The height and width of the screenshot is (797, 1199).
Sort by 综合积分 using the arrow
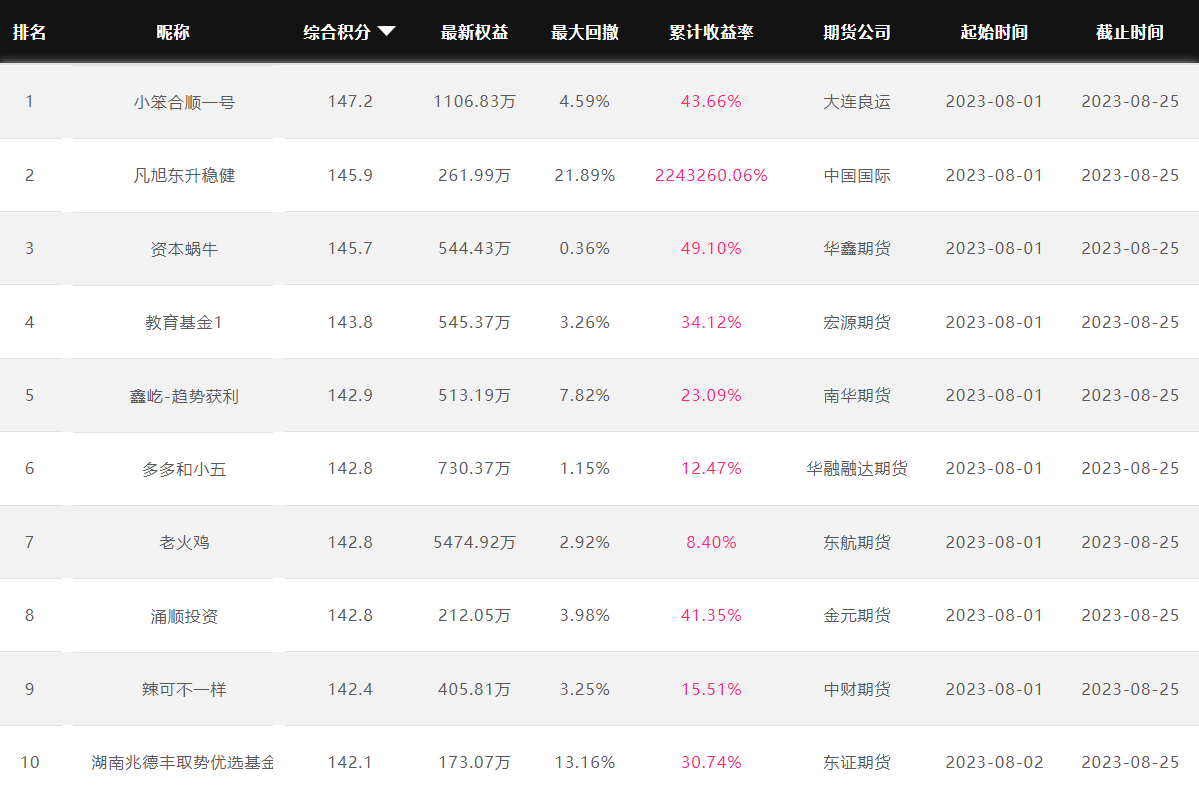coord(386,31)
